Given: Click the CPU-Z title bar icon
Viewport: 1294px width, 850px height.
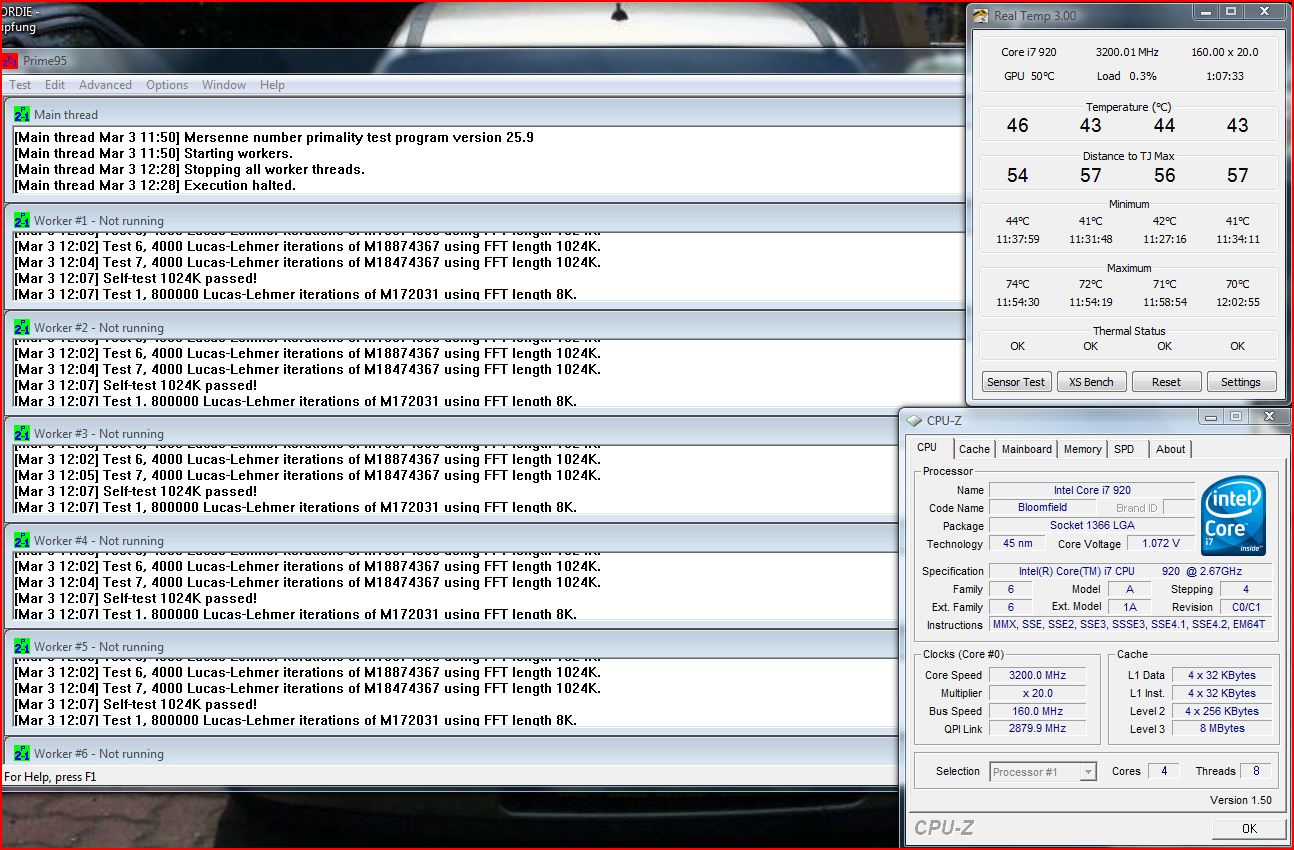Looking at the screenshot, I should (x=914, y=420).
